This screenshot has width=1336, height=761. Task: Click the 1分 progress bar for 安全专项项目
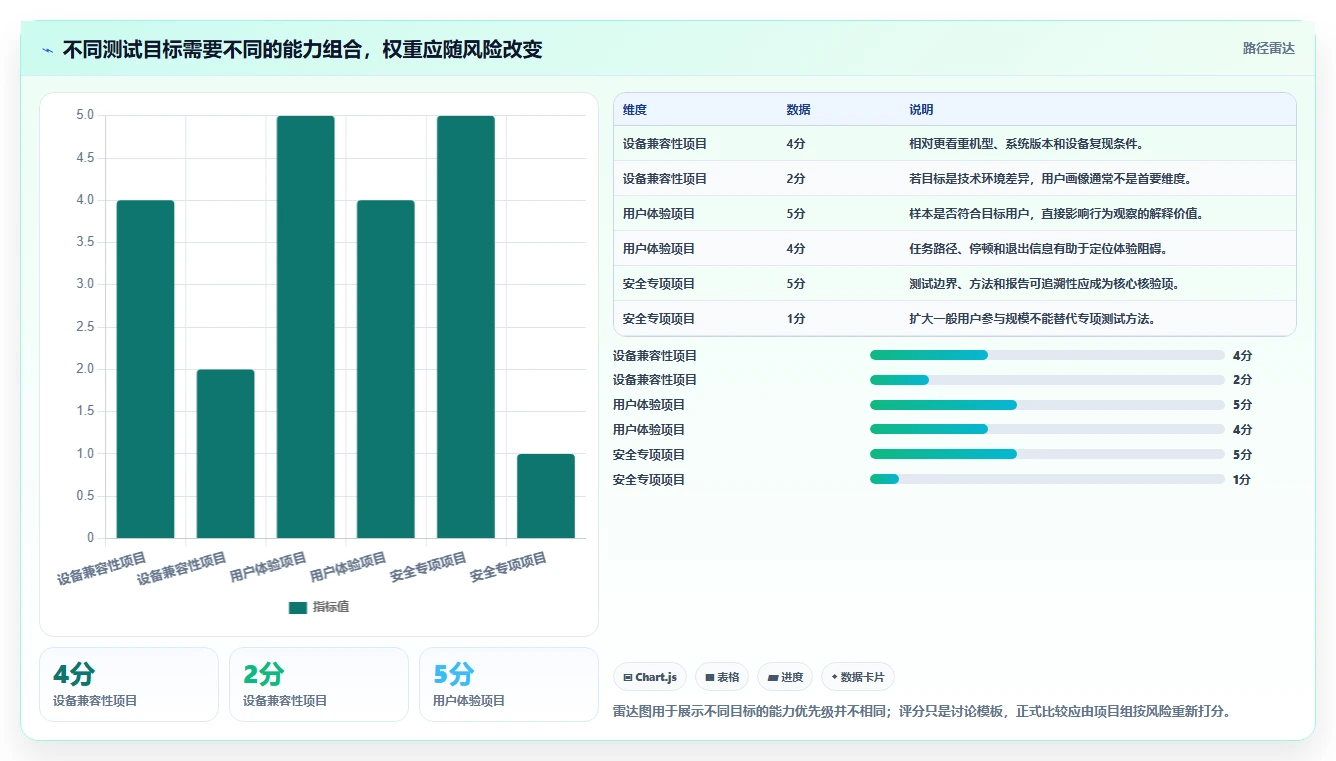[x=1047, y=479]
